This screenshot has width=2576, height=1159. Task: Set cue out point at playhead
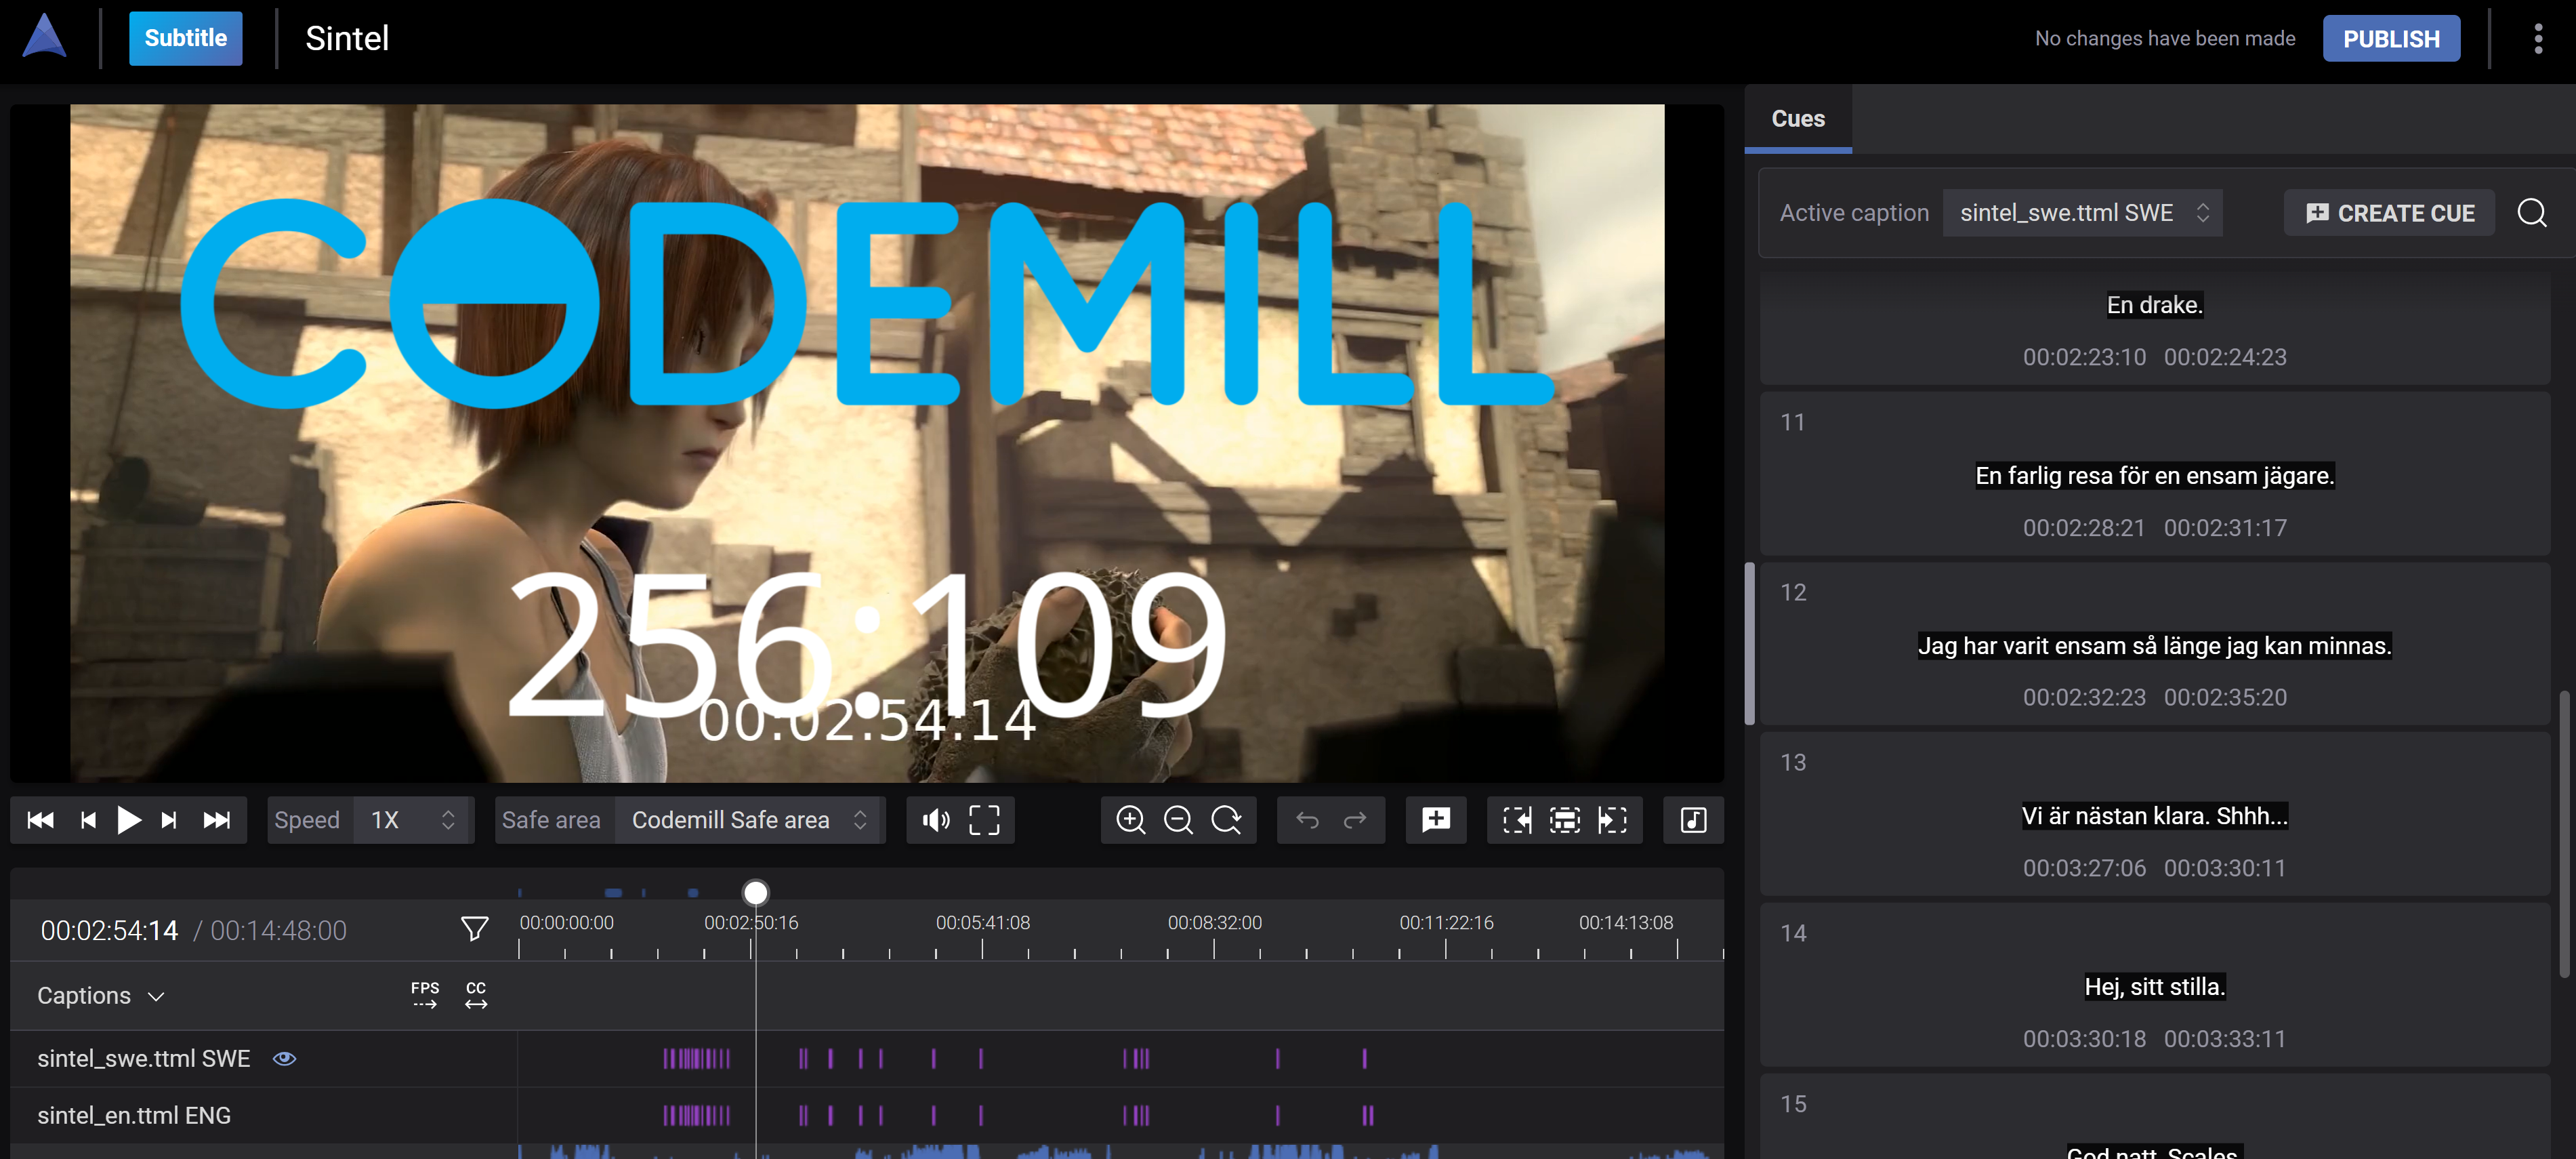[x=1612, y=820]
